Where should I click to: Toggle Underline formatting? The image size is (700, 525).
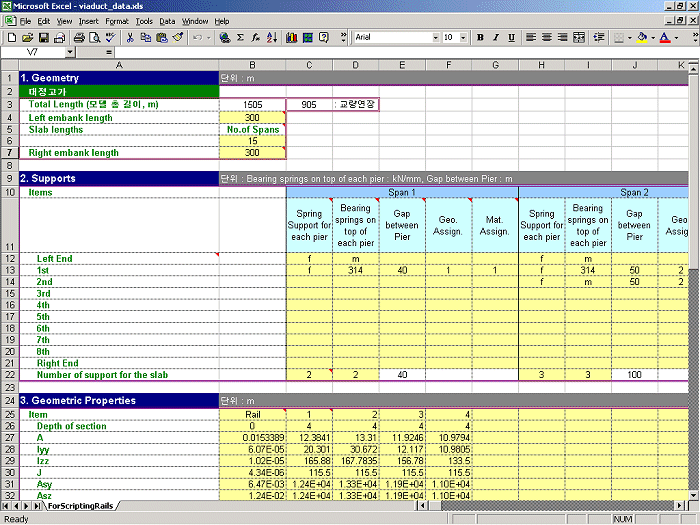(511, 37)
